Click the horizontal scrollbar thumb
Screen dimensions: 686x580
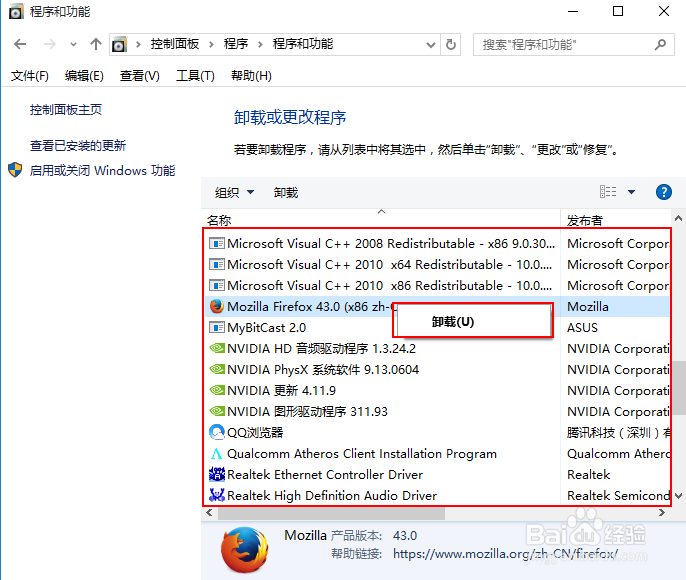[331, 513]
